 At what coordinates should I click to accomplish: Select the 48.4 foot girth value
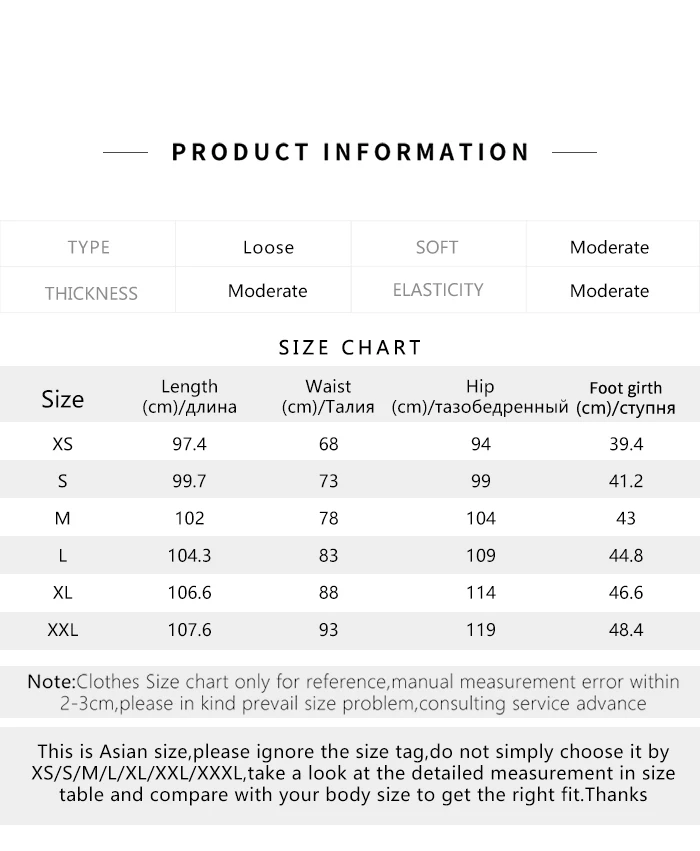pos(626,630)
